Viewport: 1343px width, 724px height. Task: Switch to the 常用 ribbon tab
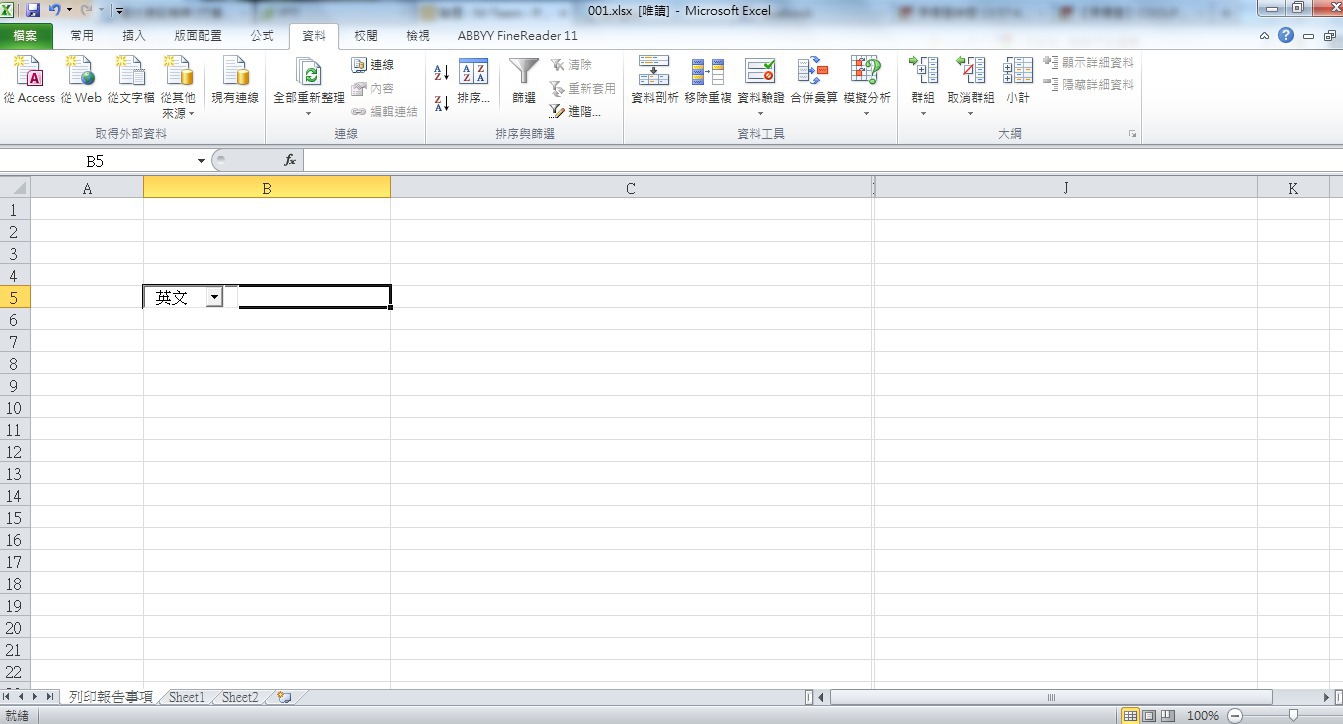(82, 35)
